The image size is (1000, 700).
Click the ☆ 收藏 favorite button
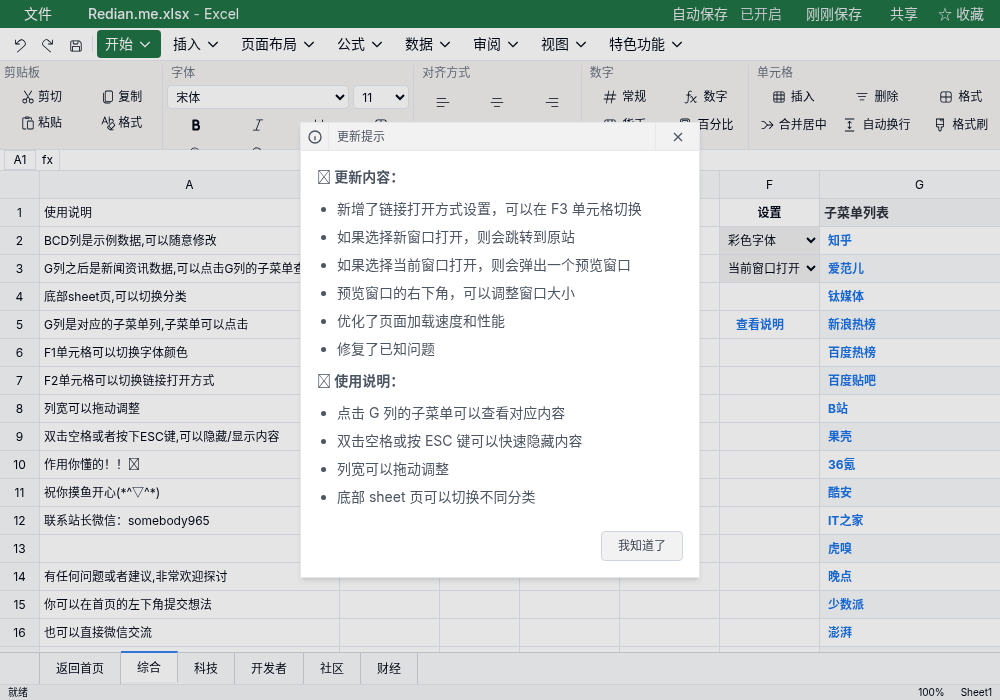961,14
